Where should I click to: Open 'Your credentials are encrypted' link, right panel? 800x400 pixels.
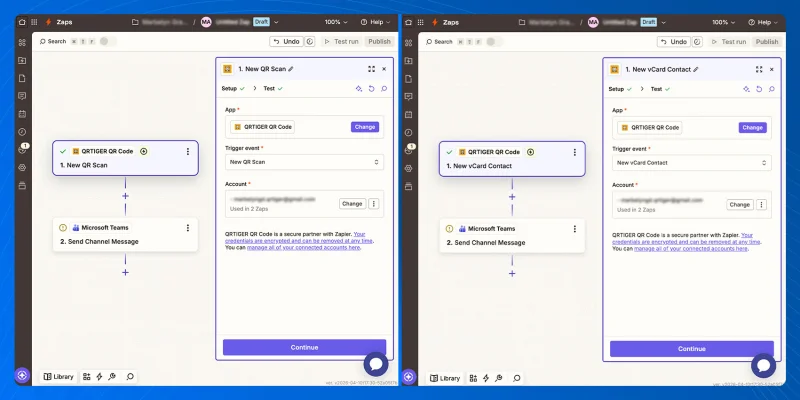click(x=686, y=242)
